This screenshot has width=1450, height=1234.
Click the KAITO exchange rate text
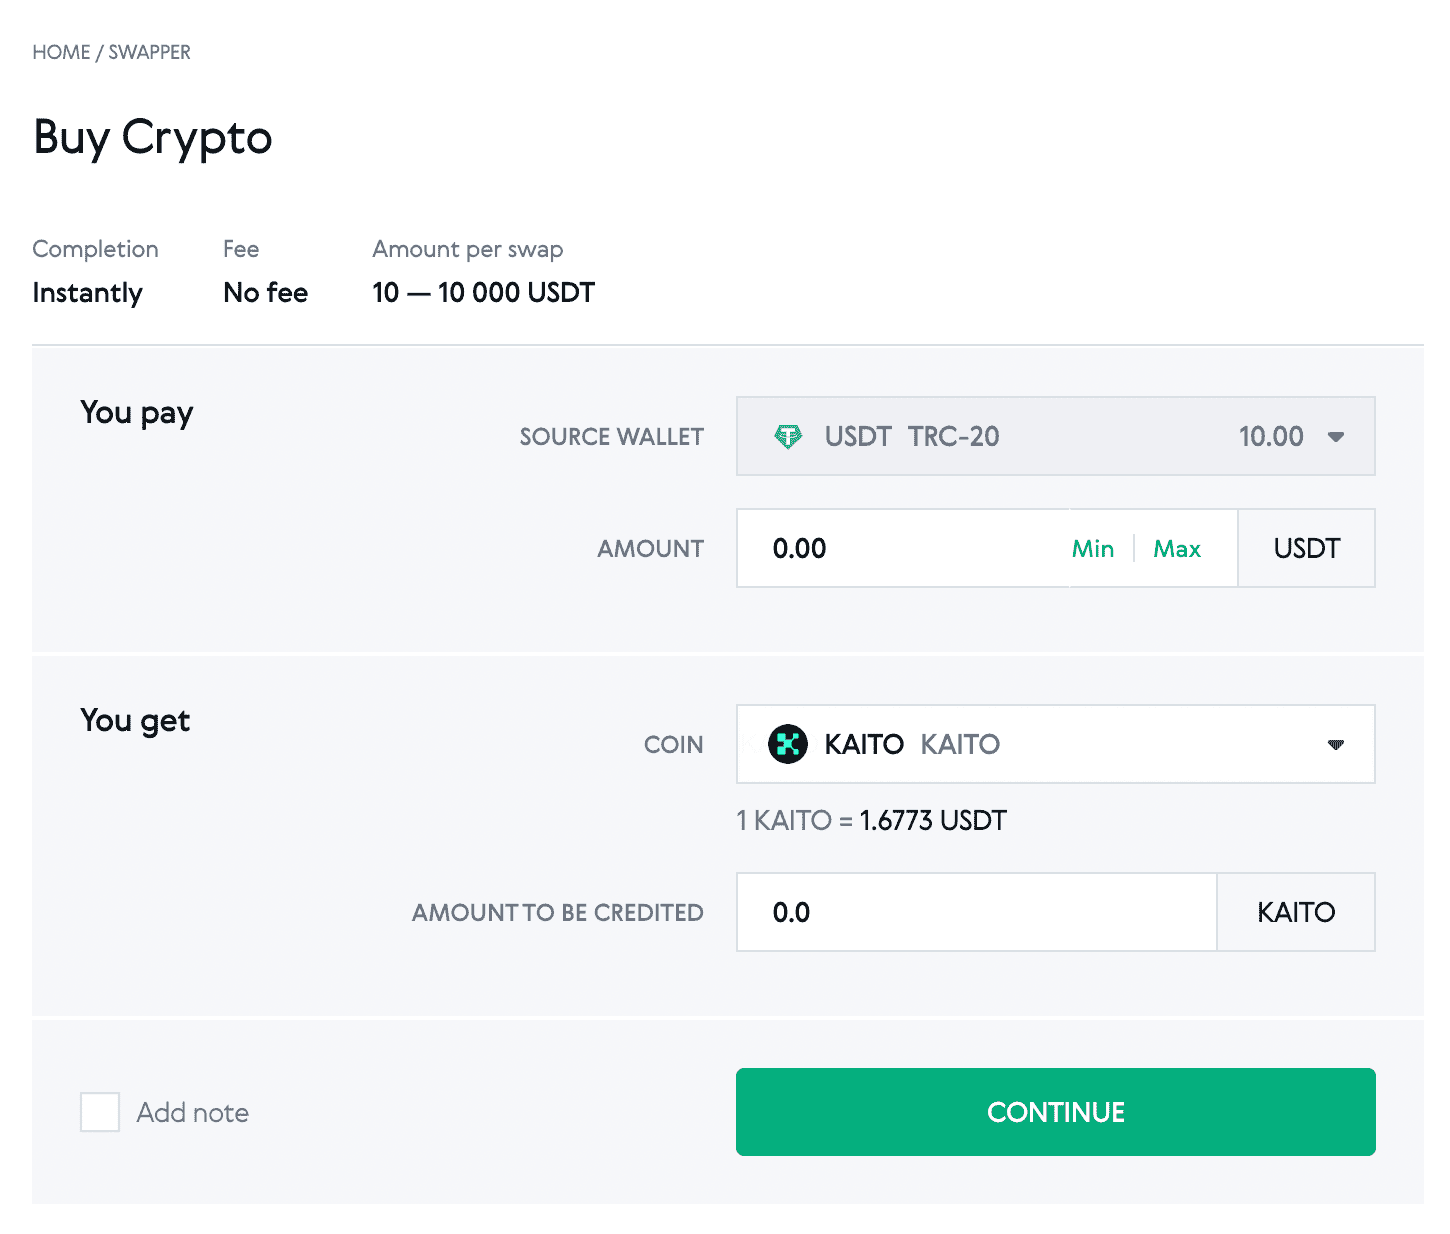tap(872, 819)
